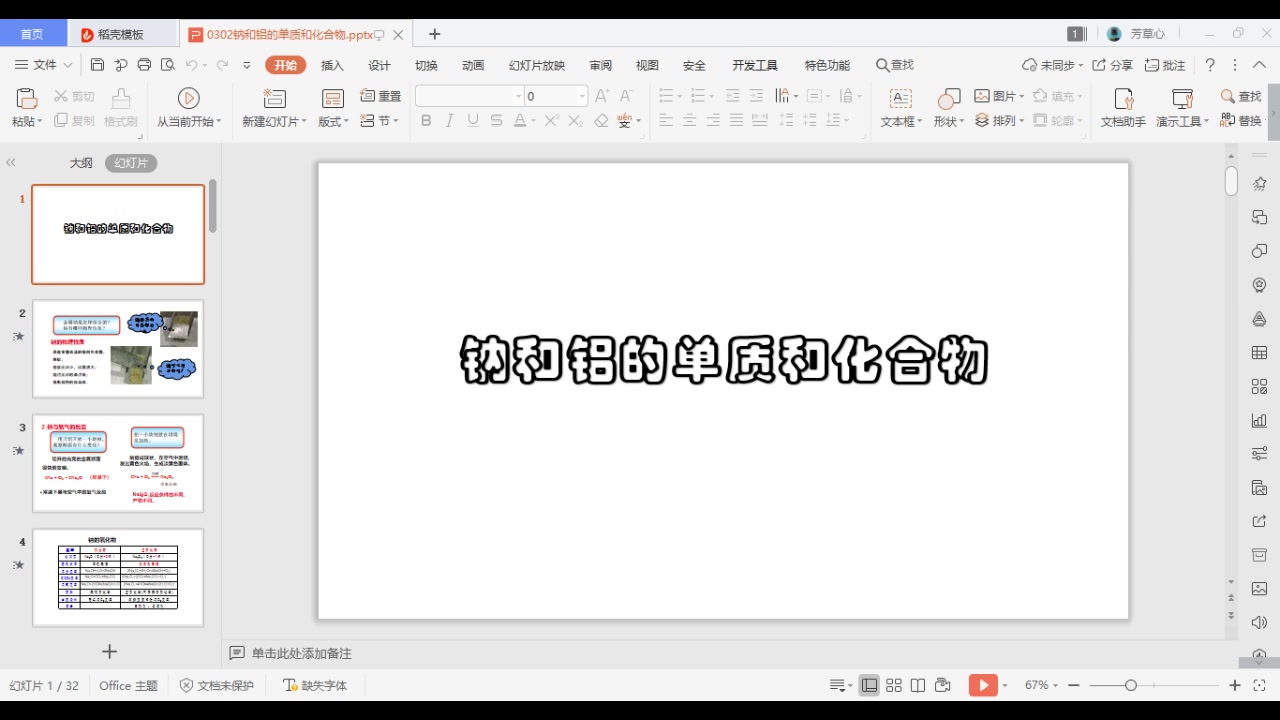
Task: Switch to the 动画 (Animation) ribbon tab
Action: tap(472, 65)
